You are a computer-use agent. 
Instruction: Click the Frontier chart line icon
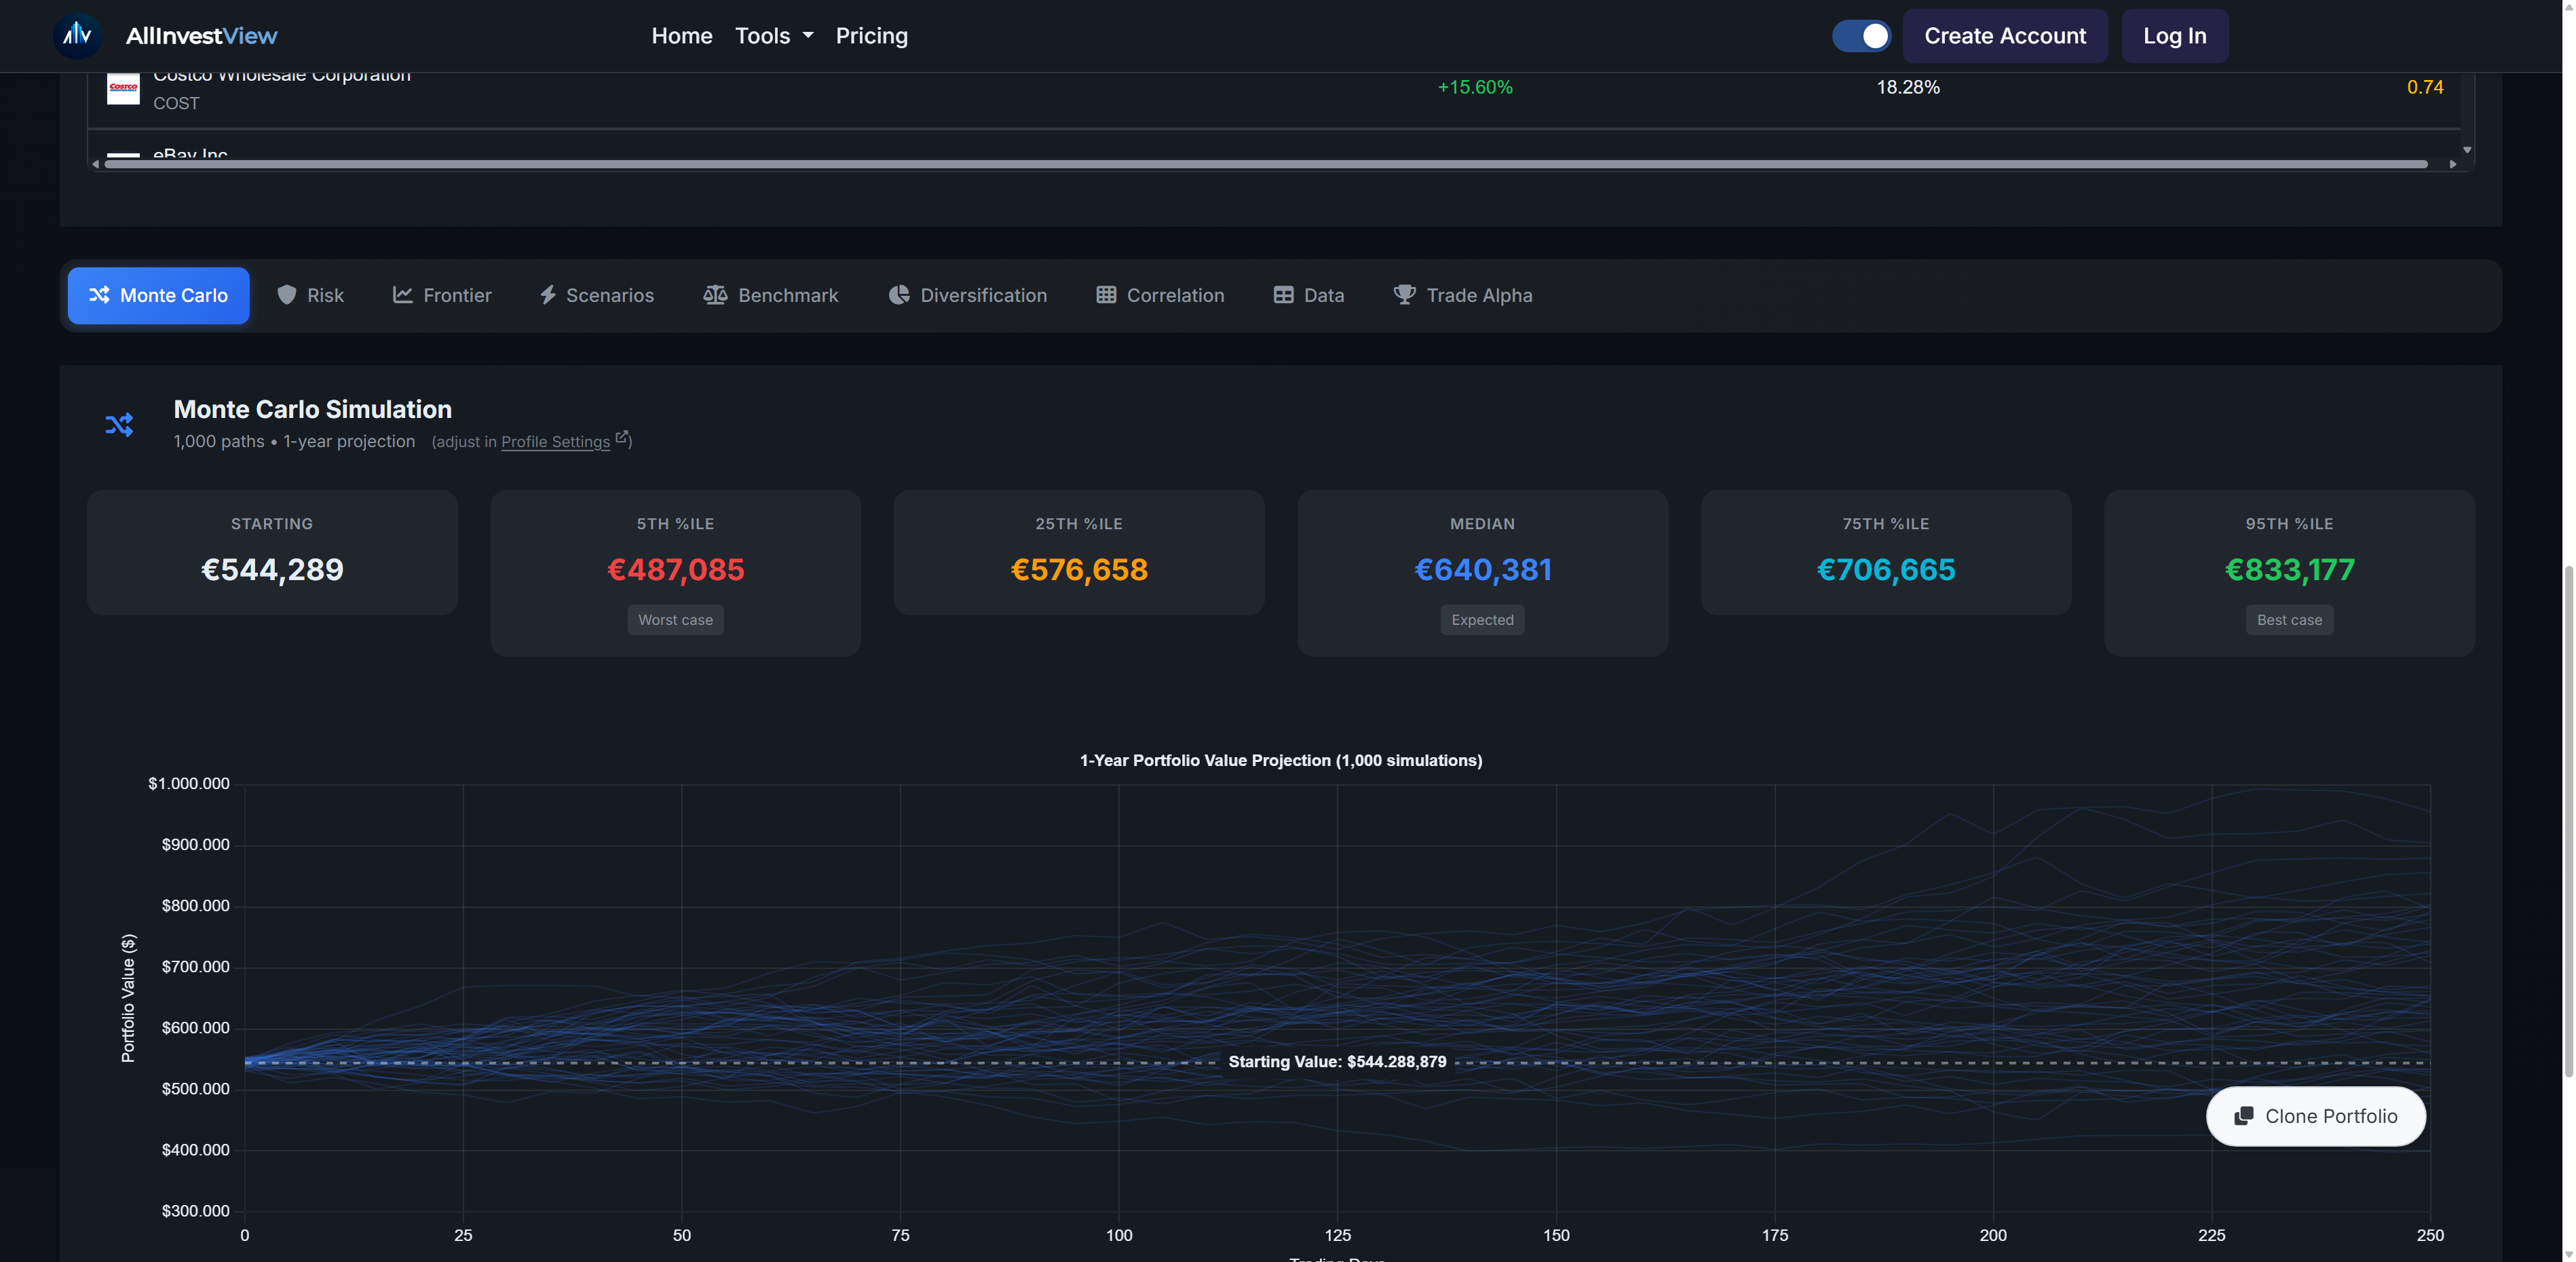click(403, 295)
